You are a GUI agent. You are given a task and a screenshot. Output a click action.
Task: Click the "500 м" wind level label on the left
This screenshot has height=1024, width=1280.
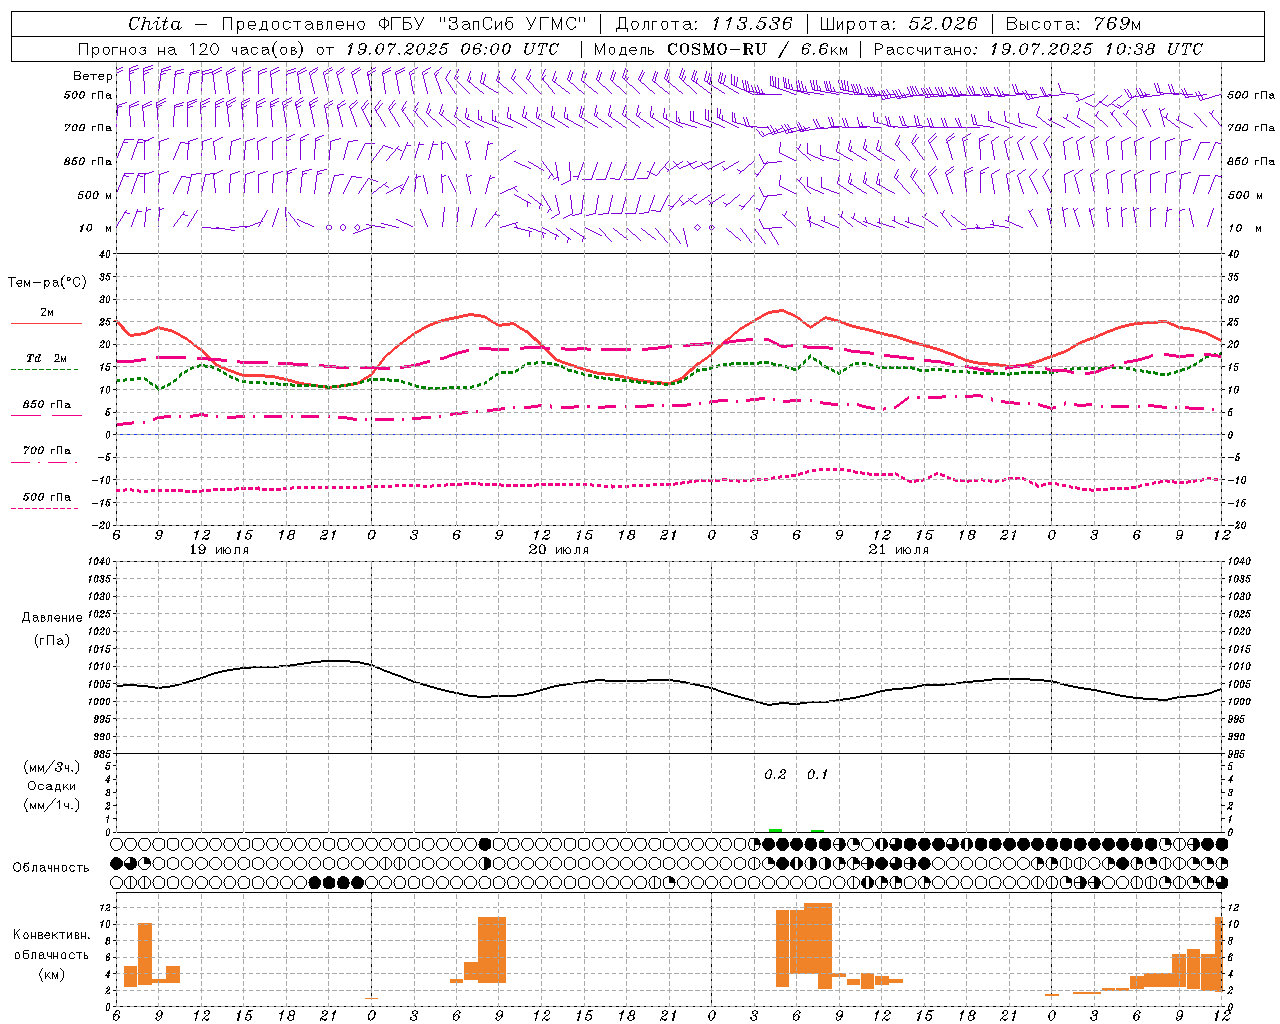95,195
